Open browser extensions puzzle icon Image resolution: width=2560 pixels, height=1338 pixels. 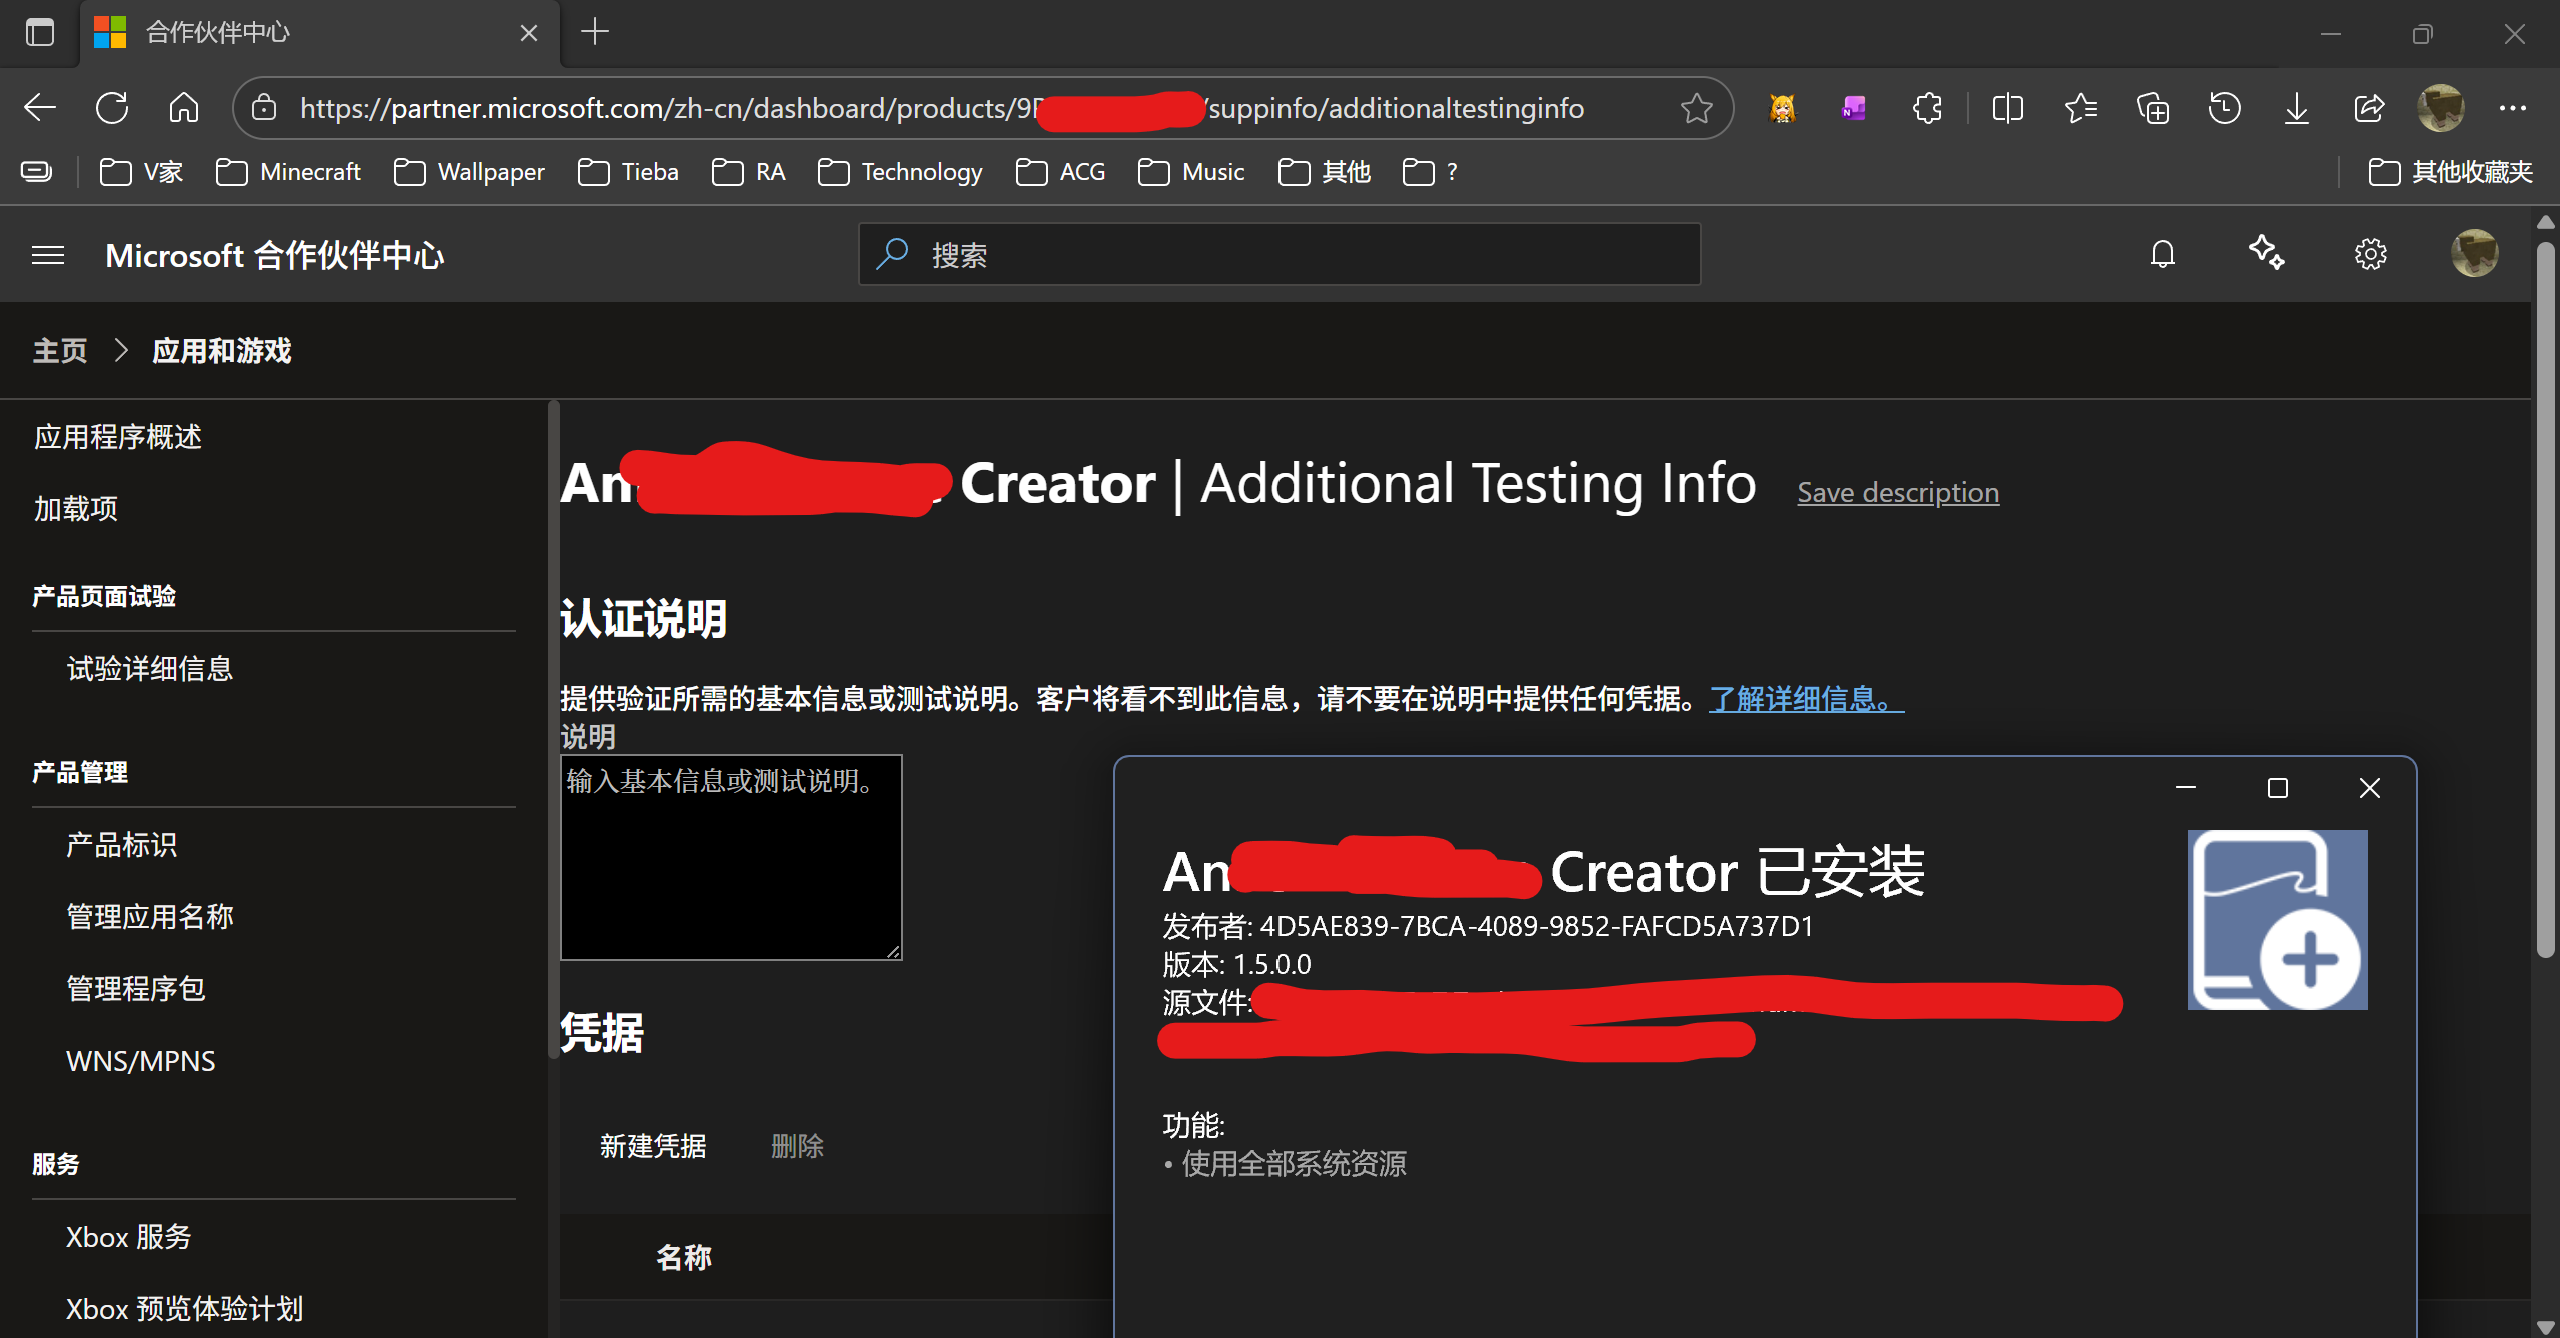point(1927,108)
